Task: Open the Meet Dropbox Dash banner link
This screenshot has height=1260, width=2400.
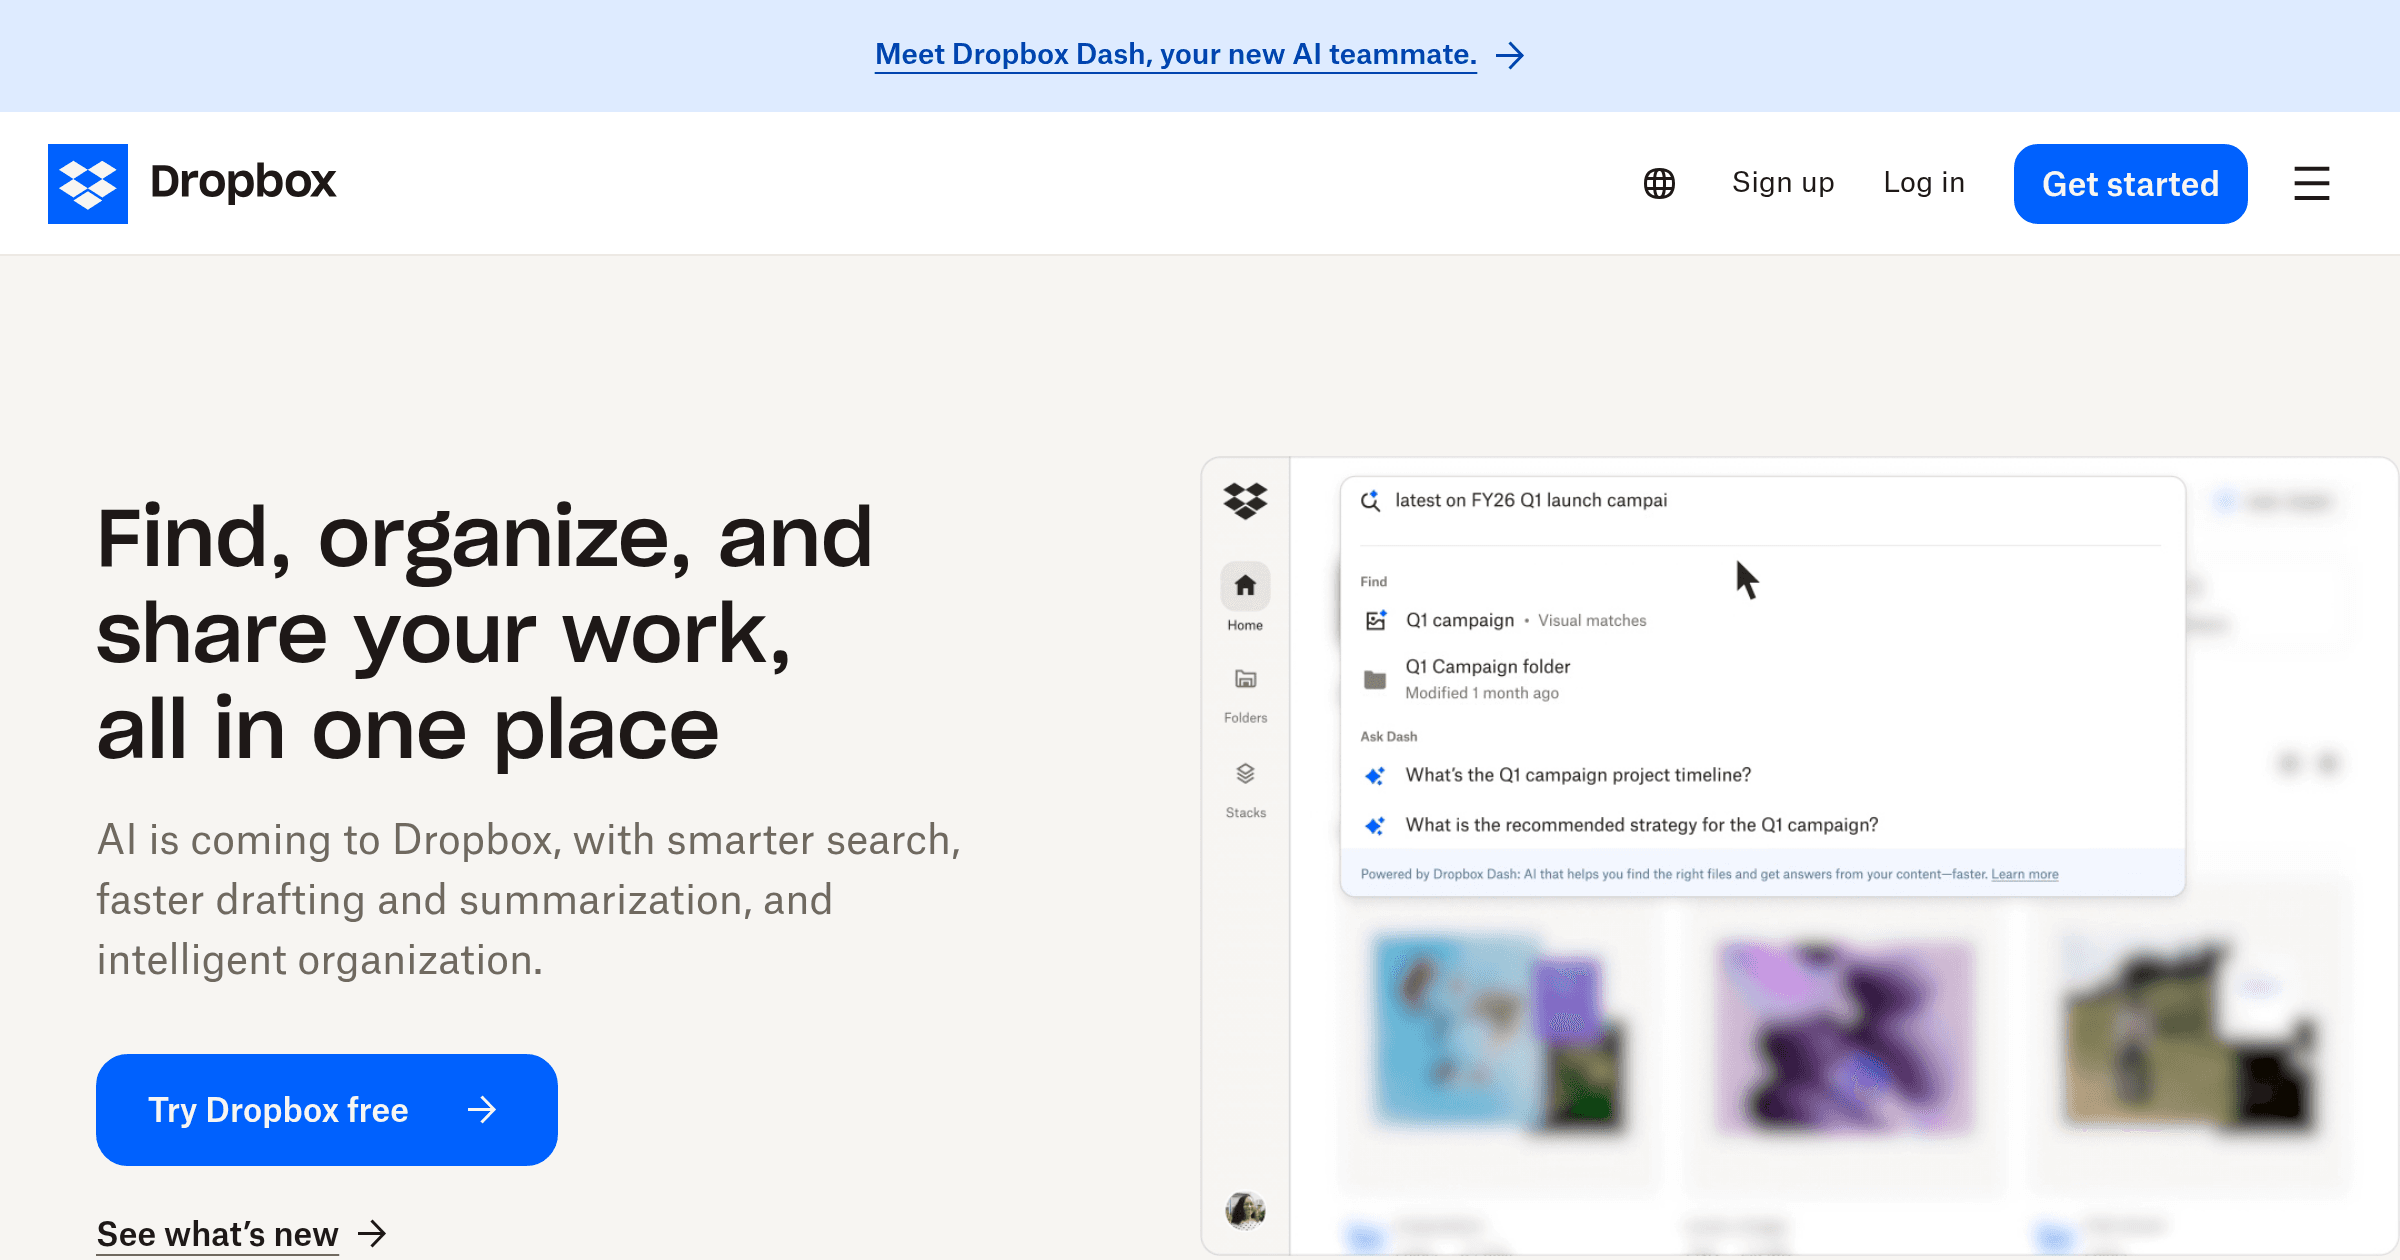Action: (1176, 55)
